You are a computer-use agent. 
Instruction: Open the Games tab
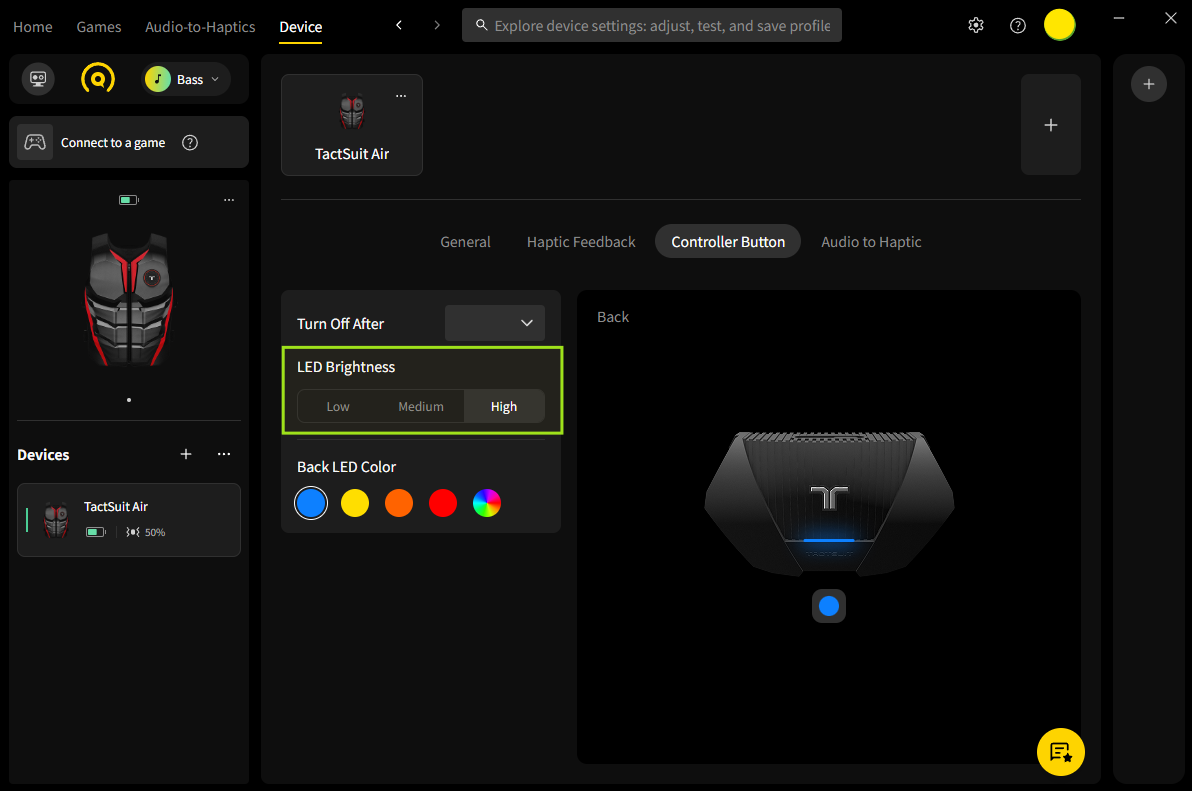(99, 27)
